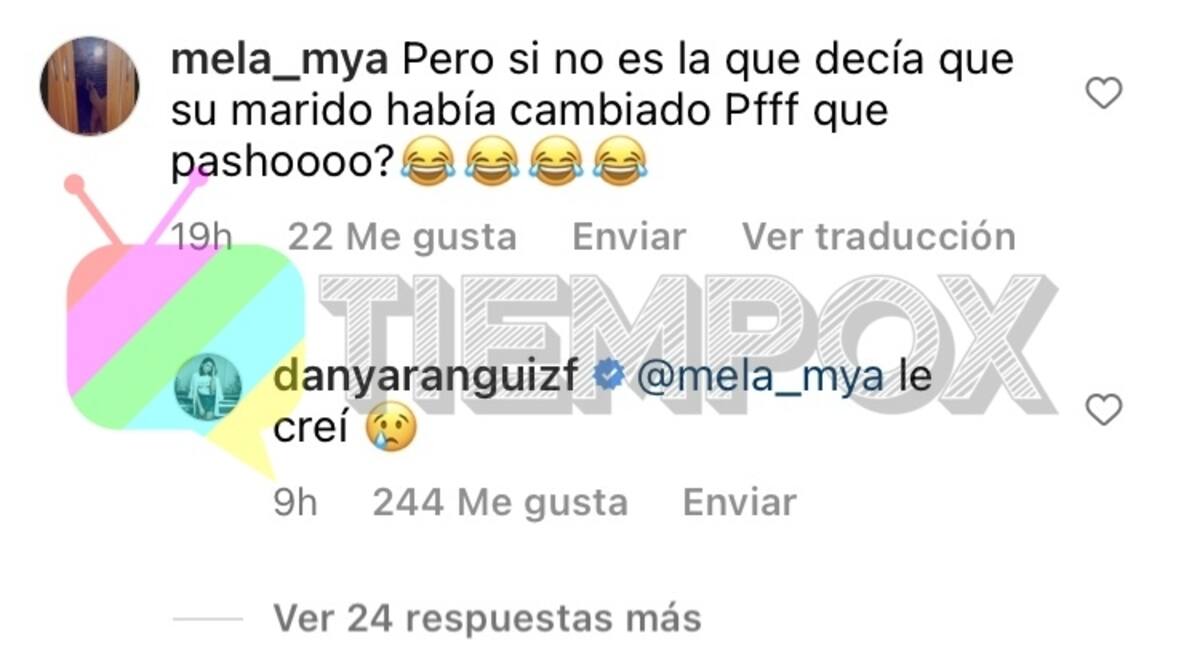
Task: Click the TIEMPOX watermark text
Action: (688, 345)
